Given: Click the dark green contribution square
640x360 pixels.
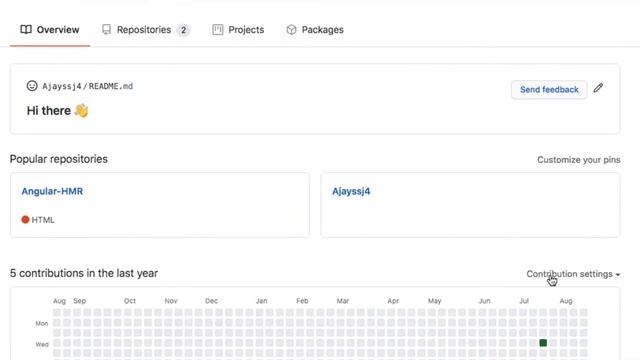Looking at the screenshot, I should point(543,343).
